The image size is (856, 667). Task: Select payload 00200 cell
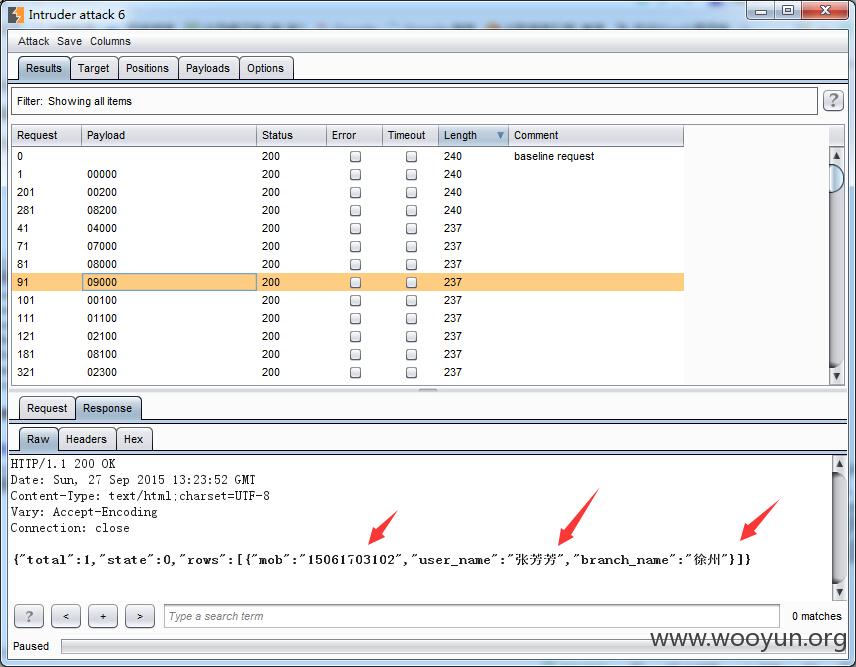169,192
